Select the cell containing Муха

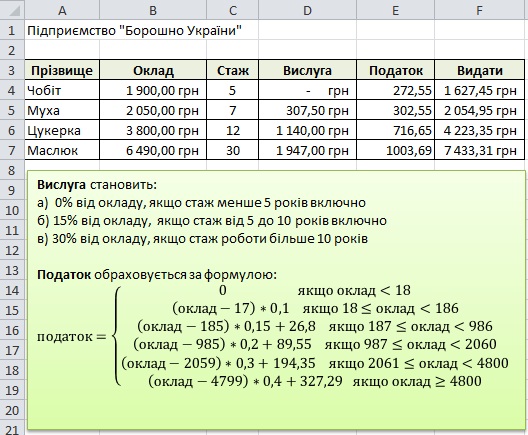pyautogui.click(x=62, y=110)
